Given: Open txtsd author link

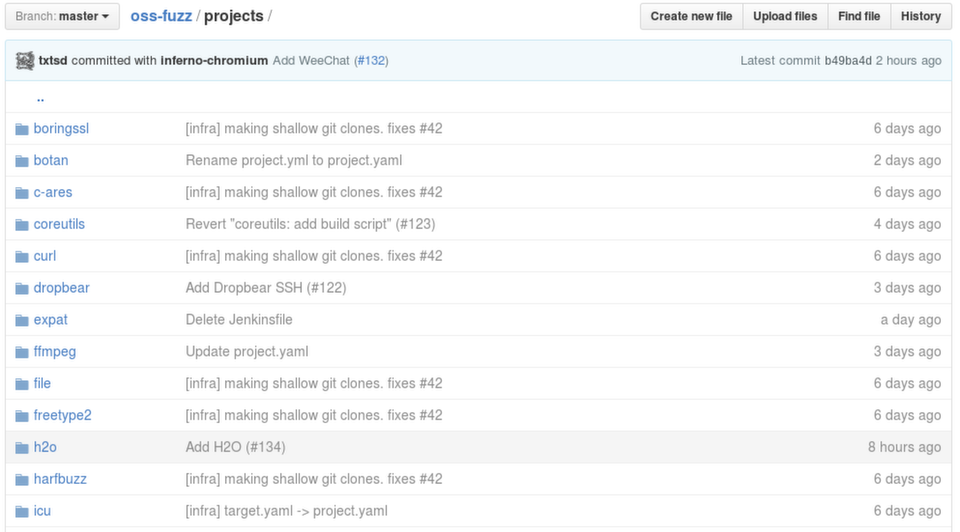Looking at the screenshot, I should click(53, 61).
